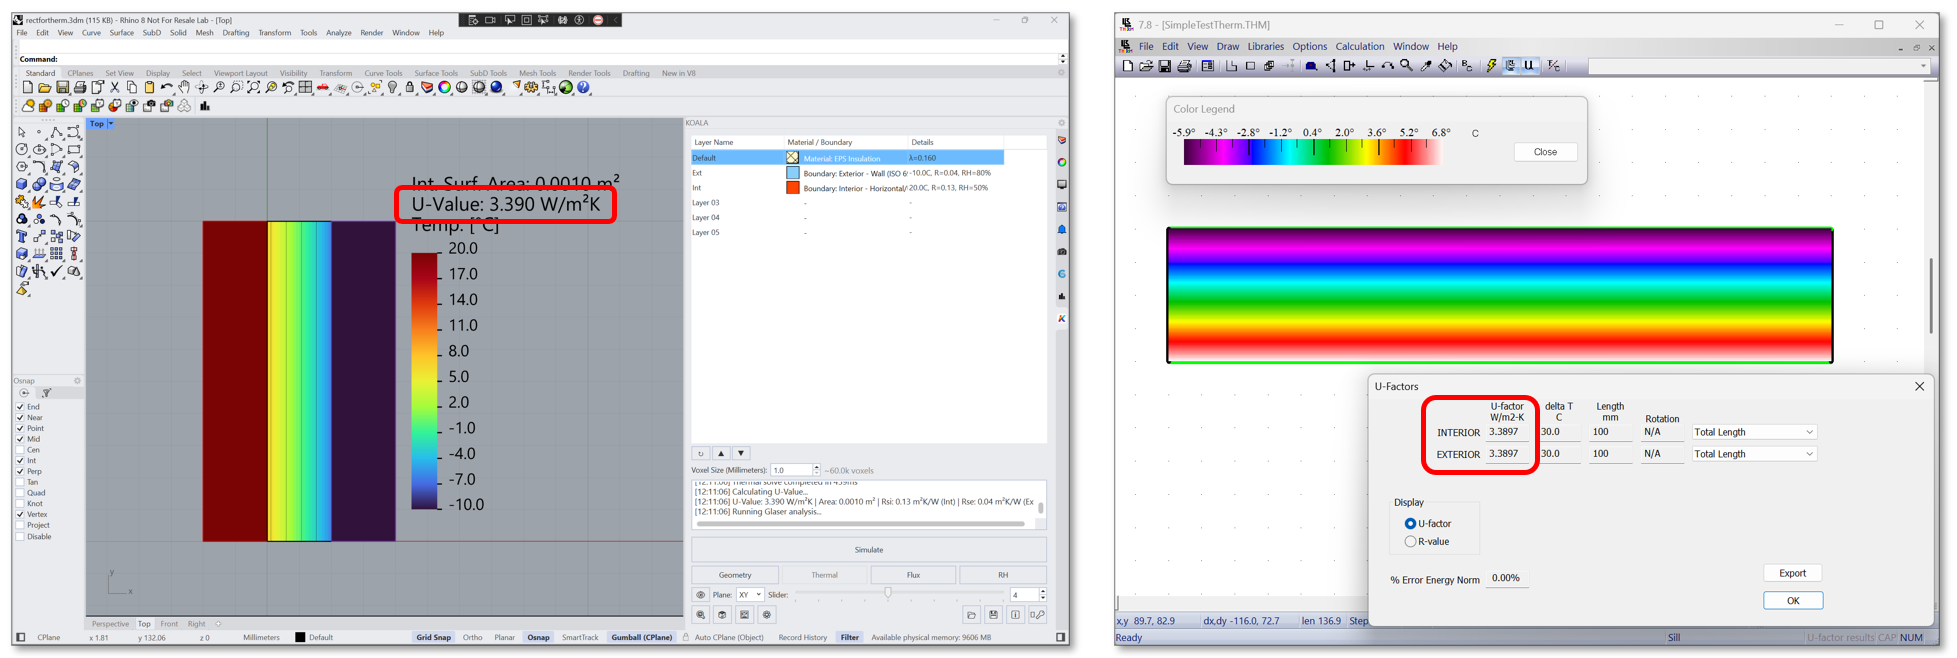Click the Koala info icon
This screenshot has width=1957, height=658.
tap(1015, 615)
